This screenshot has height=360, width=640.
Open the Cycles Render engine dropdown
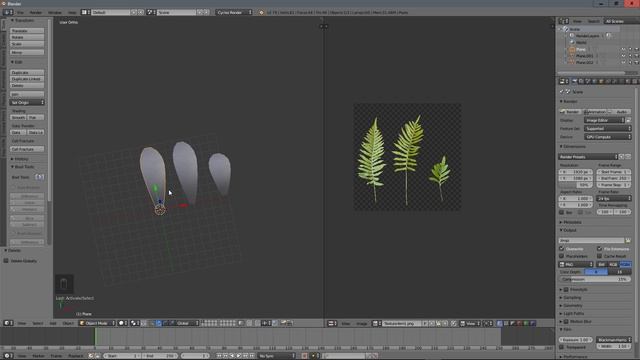pos(234,12)
